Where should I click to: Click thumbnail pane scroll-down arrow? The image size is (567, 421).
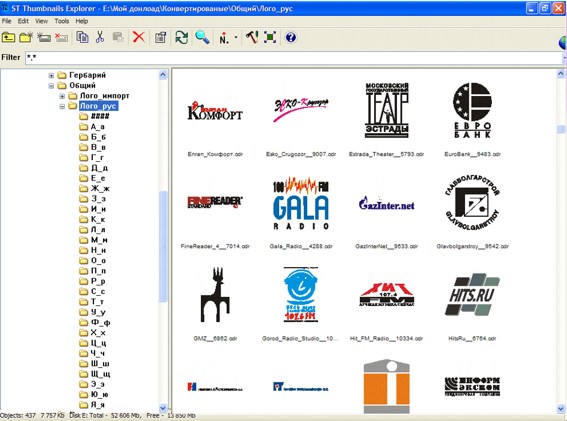(x=560, y=409)
